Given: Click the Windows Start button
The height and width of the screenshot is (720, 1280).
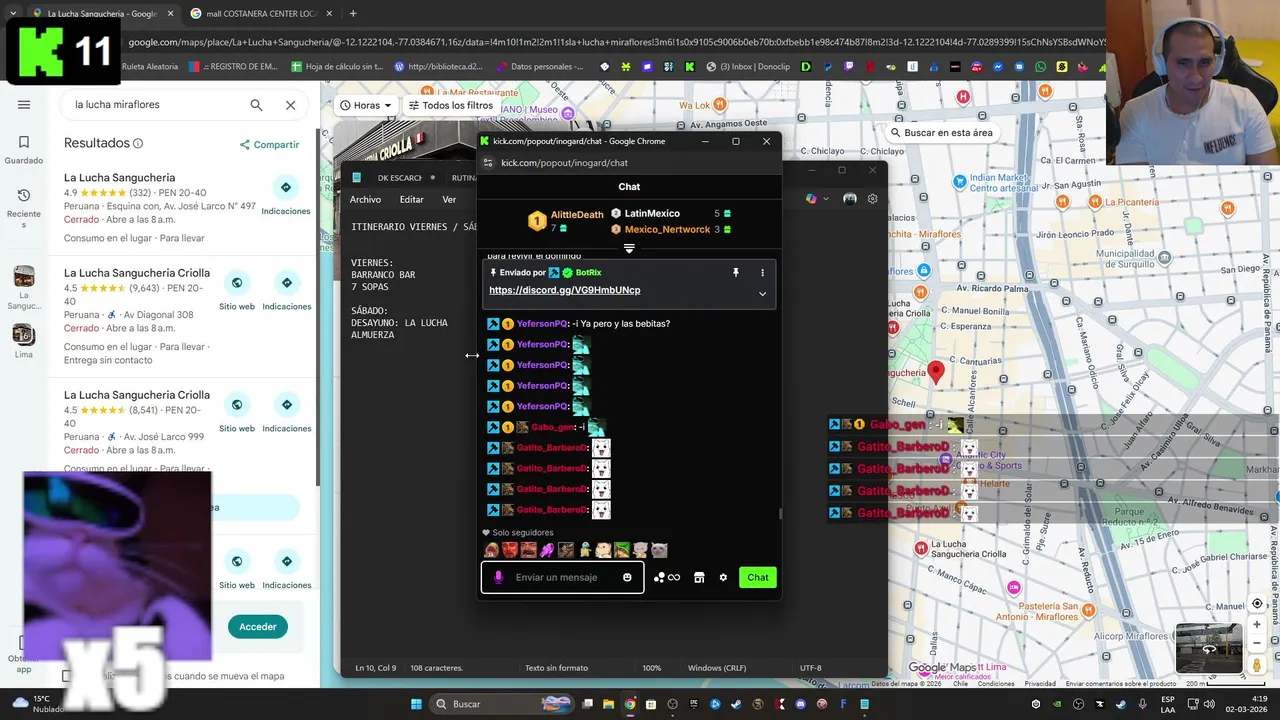Looking at the screenshot, I should 416,704.
